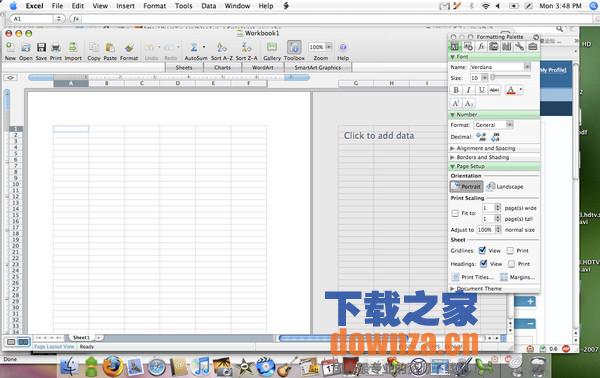Open Reference Tools books icon in Toolbox

click(x=507, y=47)
